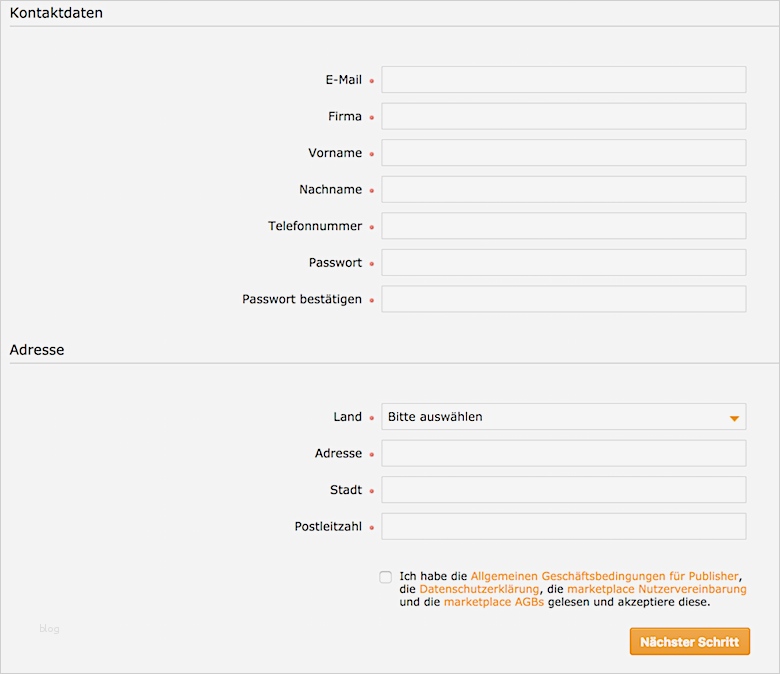Click the Nachname input field
This screenshot has width=780, height=674.
[x=563, y=190]
